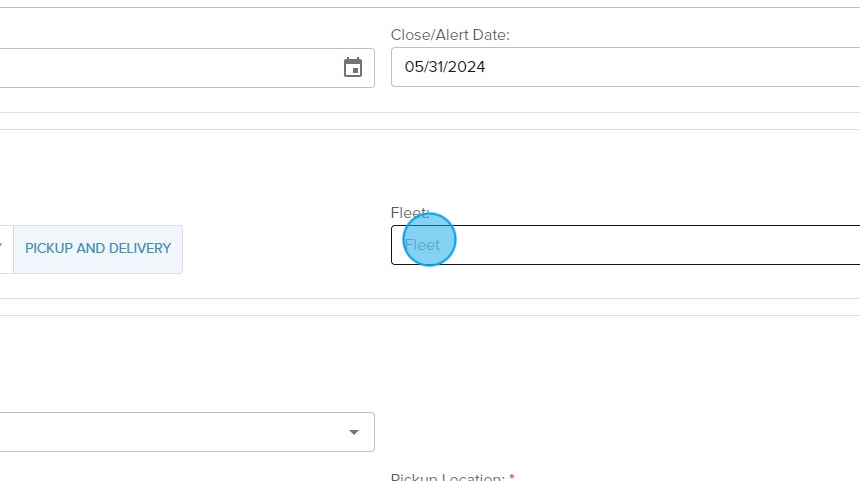Click the Fleet placeholder text
Screen dimensions: 860x481
[422, 245]
